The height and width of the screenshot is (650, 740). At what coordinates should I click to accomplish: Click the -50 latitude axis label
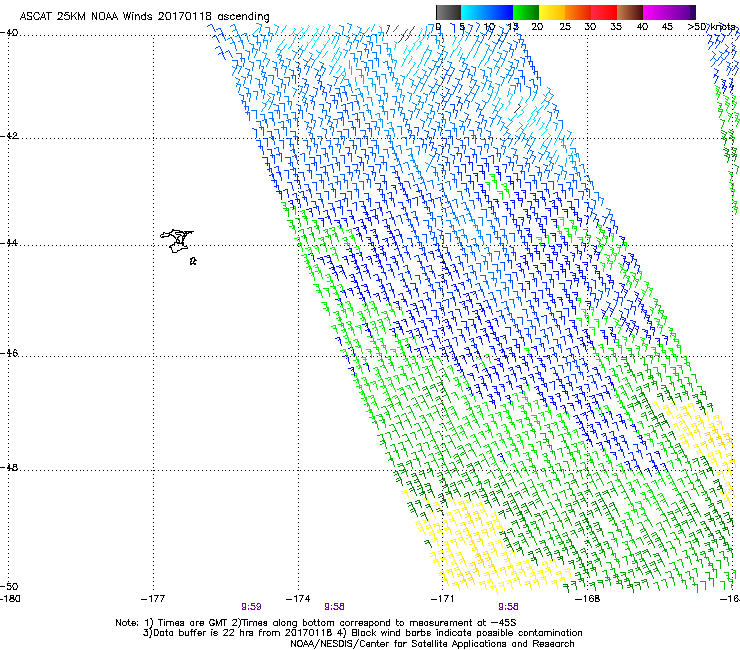coord(9,586)
